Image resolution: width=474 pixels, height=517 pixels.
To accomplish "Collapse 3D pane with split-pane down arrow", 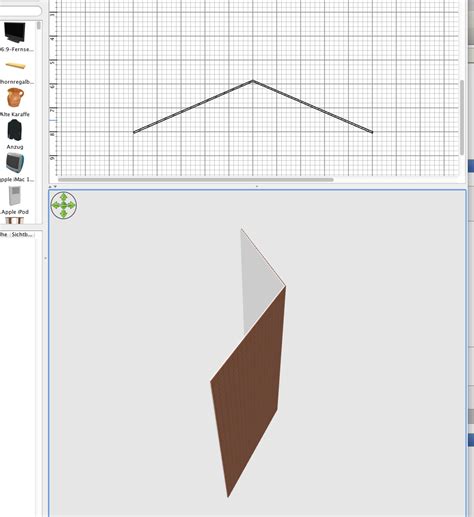I will point(55,187).
